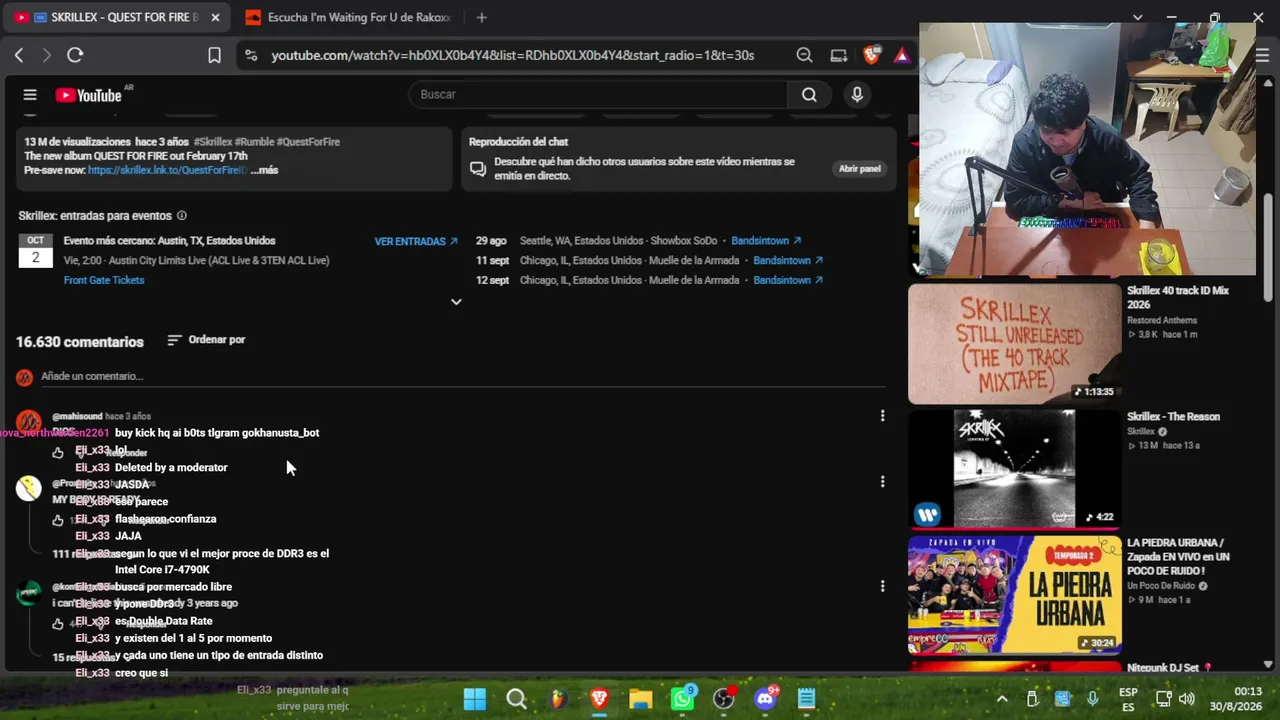The height and width of the screenshot is (720, 1280).
Task: Switch to the SKRILLEX - QUEST FOR FIRE tab
Action: [118, 17]
